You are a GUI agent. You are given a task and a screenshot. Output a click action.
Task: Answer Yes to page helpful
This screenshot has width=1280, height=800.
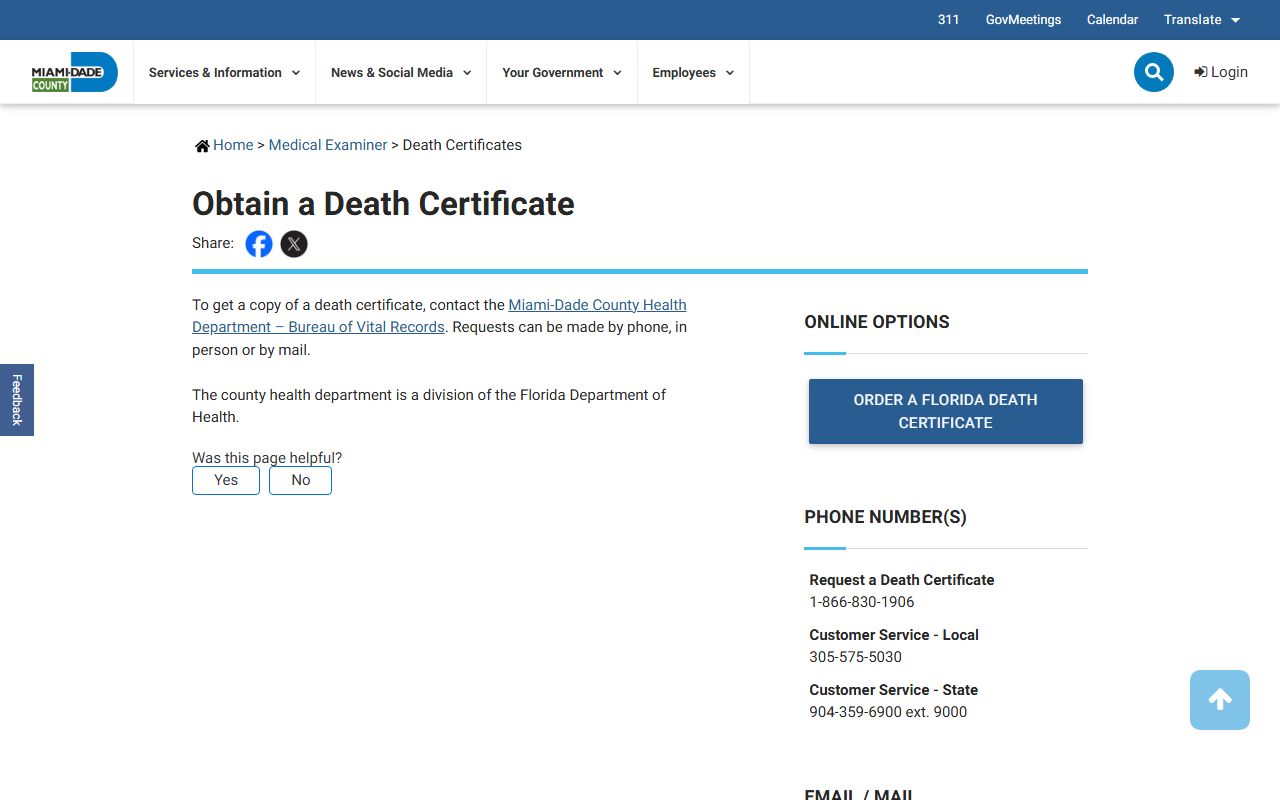pos(226,480)
